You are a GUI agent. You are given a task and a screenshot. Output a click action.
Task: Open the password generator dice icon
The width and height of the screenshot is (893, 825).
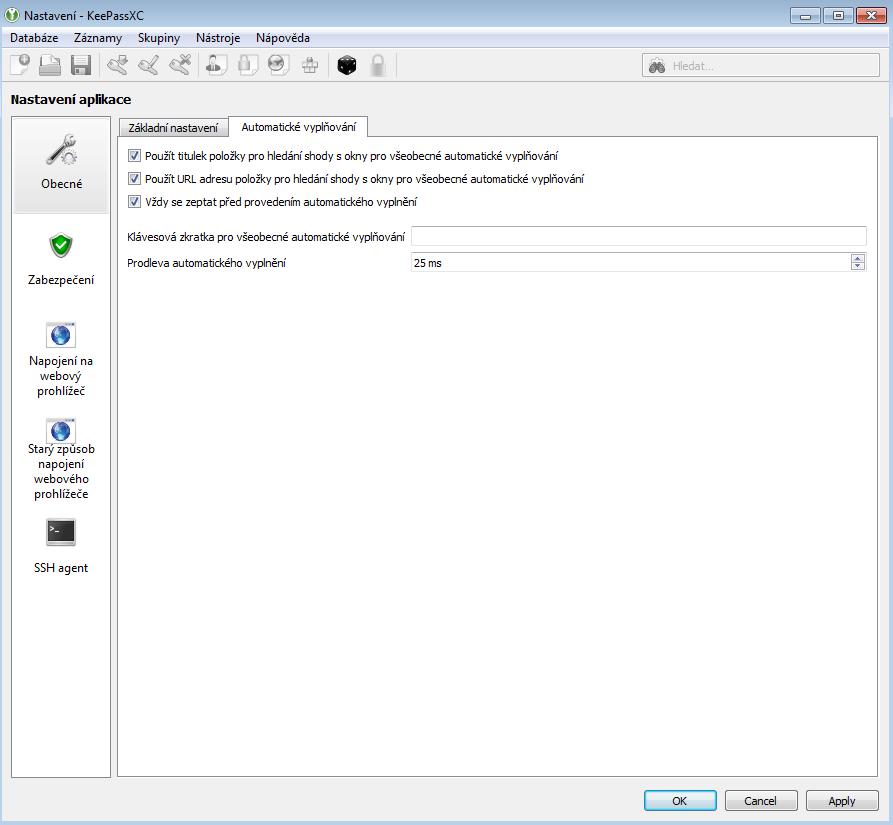pos(346,65)
